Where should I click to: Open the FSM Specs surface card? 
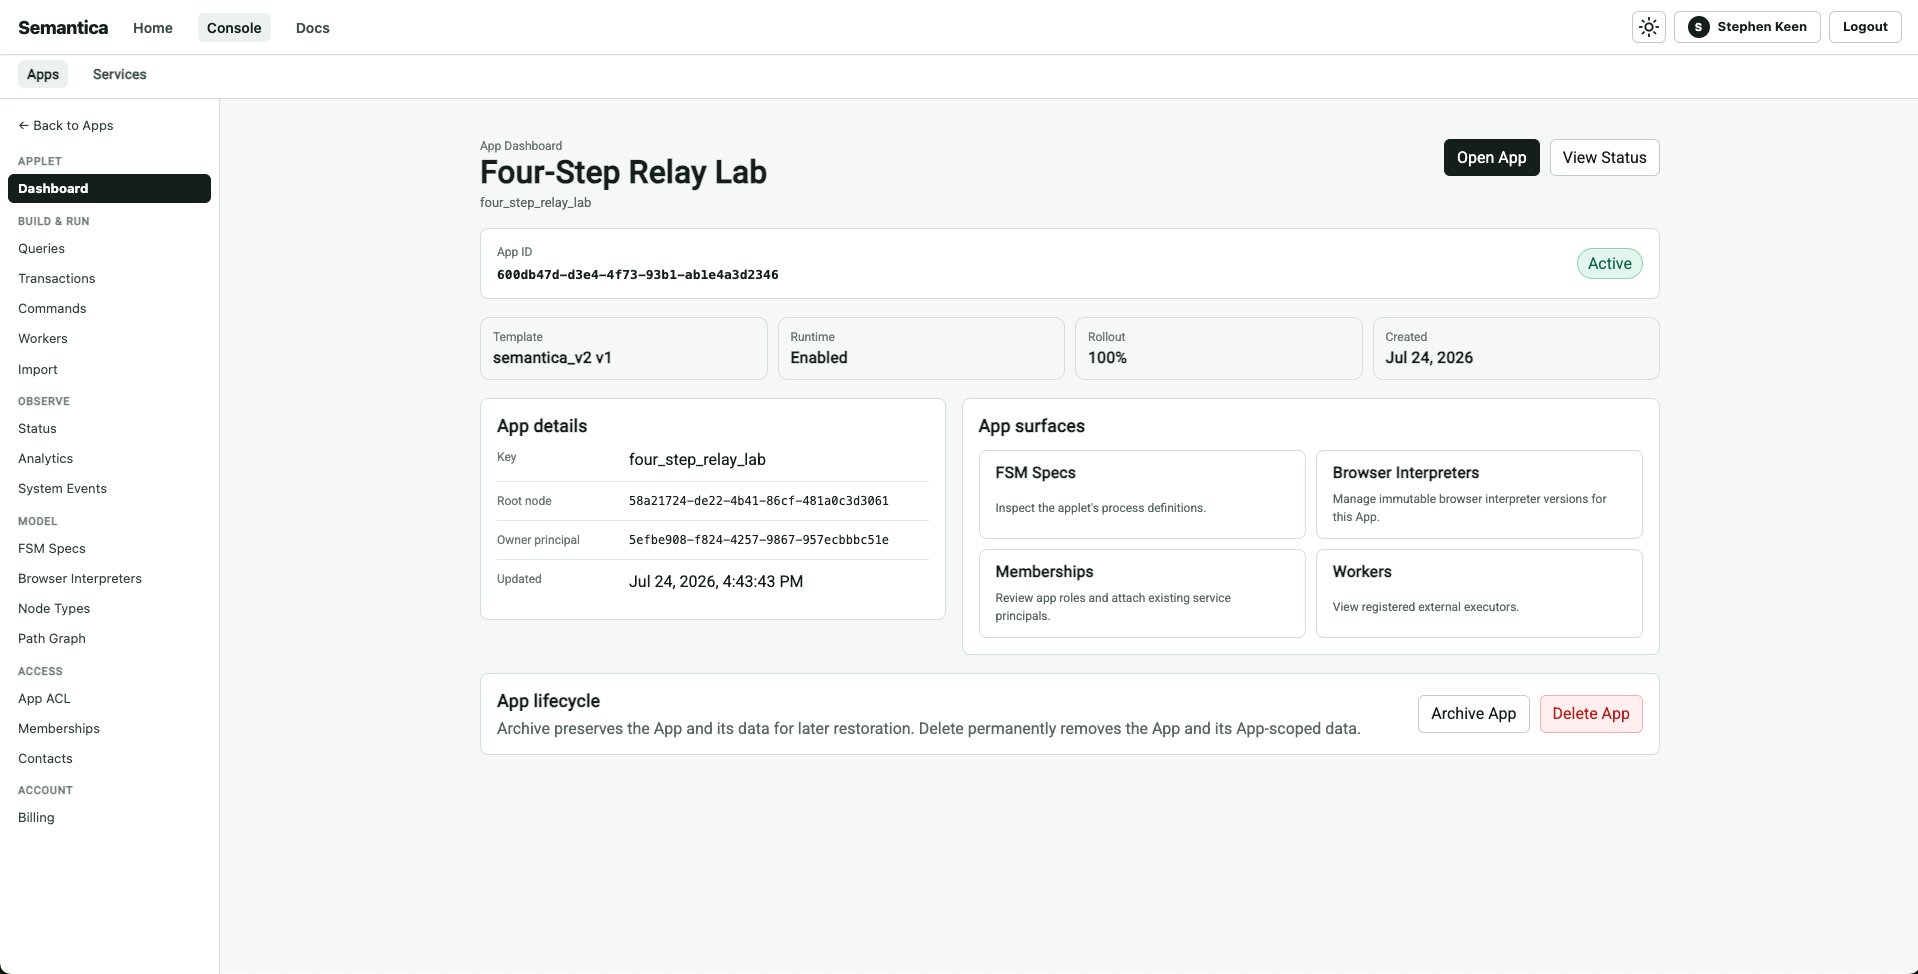[1142, 494]
